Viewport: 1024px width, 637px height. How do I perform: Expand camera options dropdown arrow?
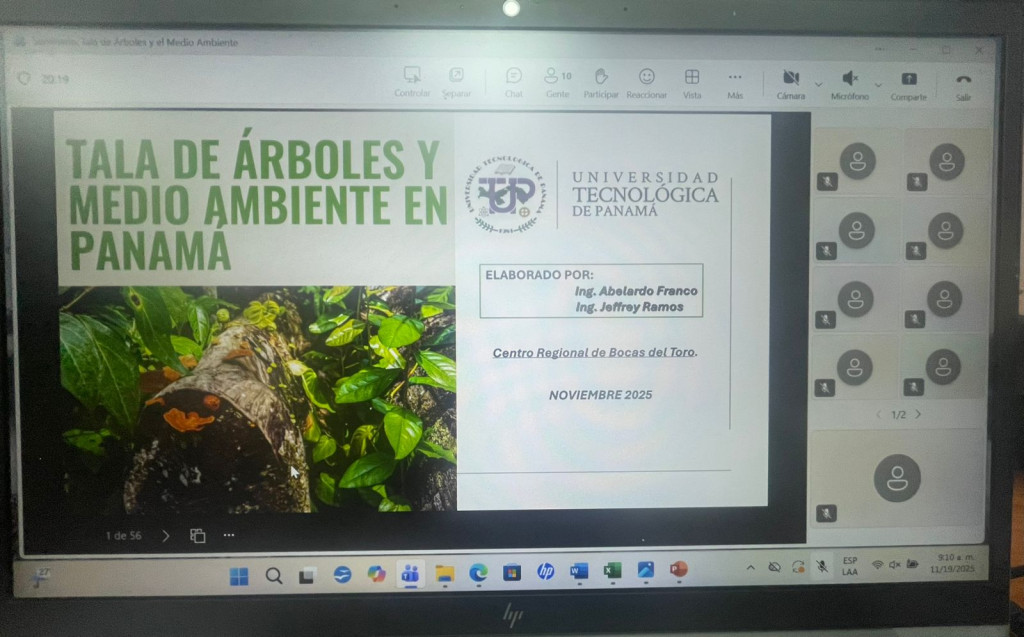[819, 83]
